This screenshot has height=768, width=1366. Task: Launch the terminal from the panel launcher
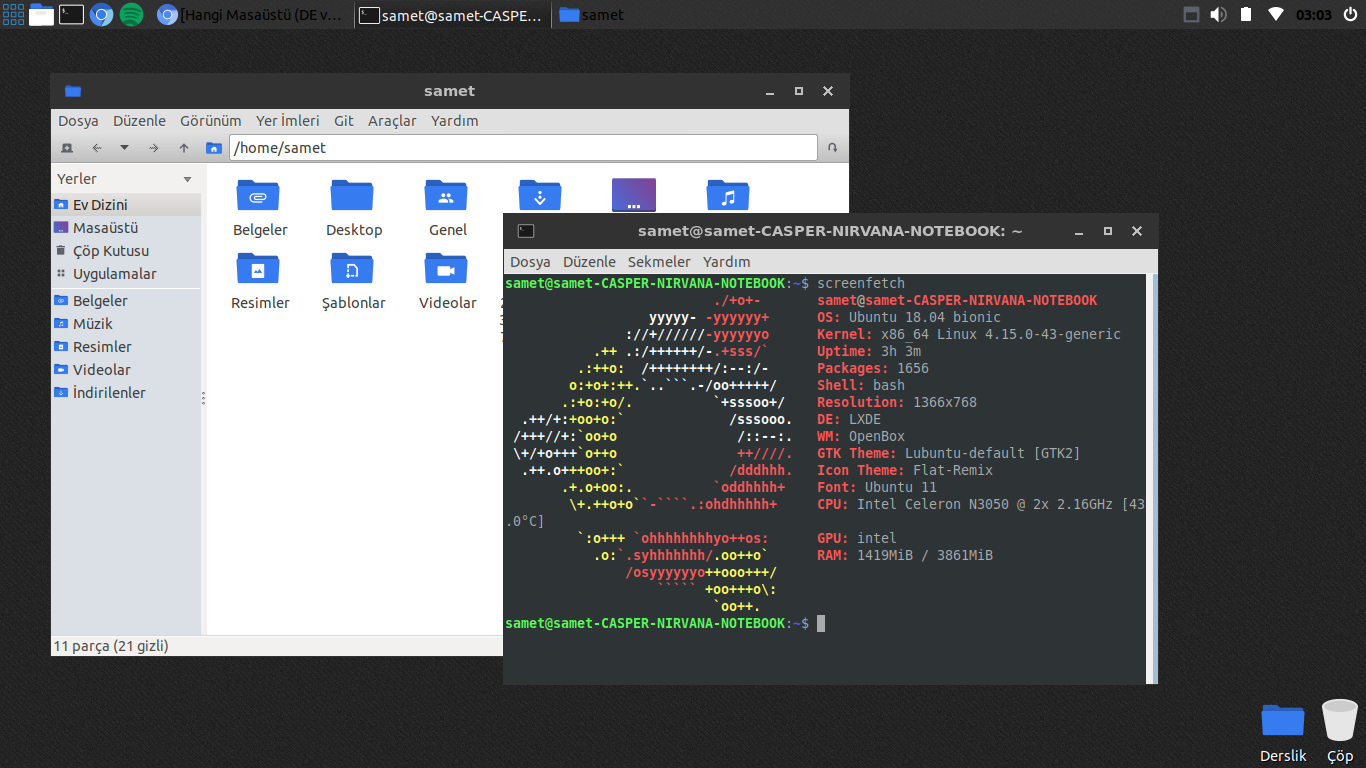(71, 14)
